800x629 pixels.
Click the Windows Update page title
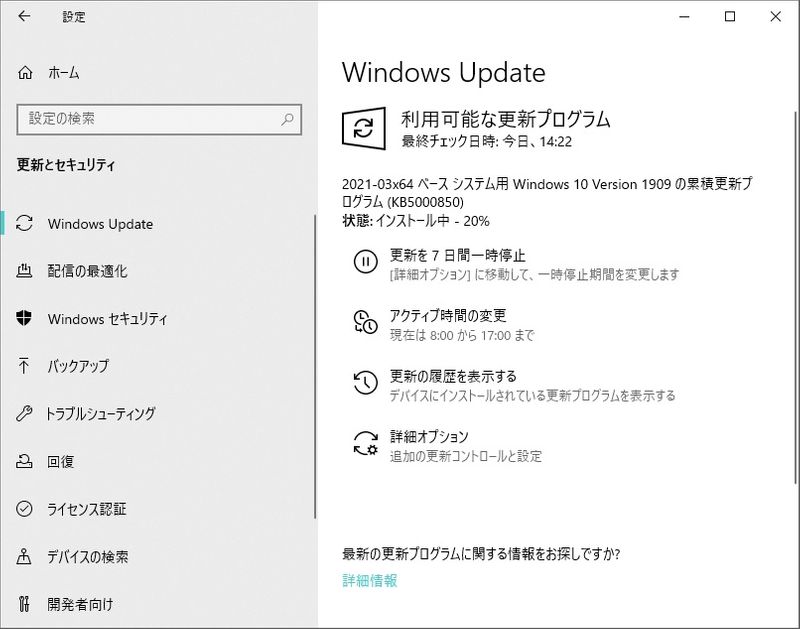point(443,72)
